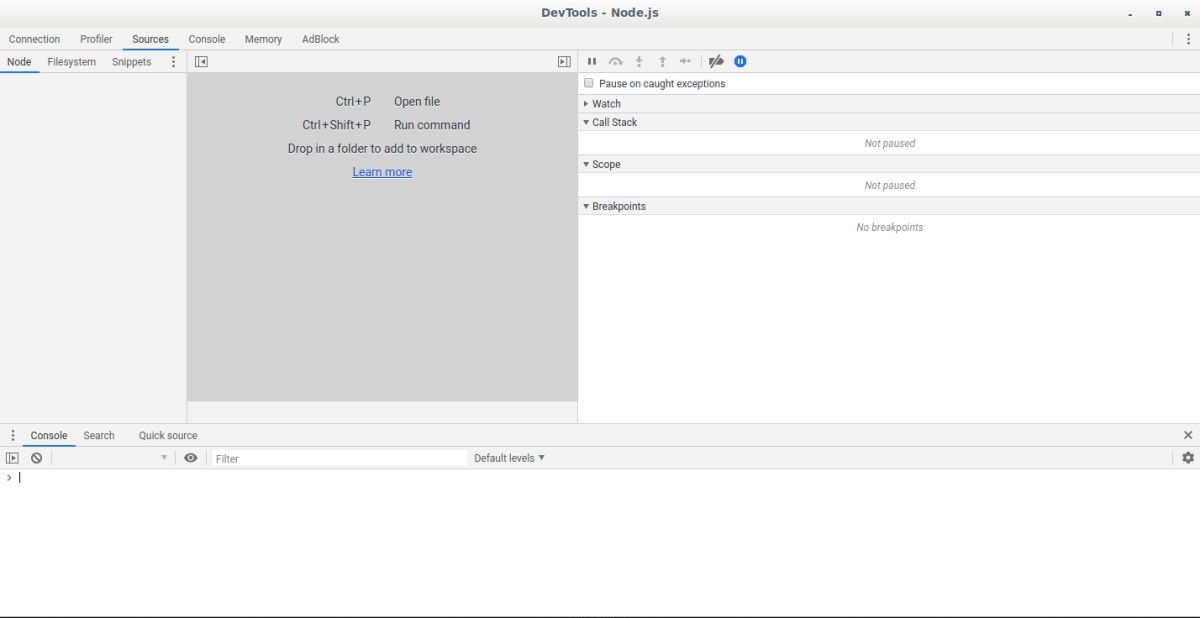This screenshot has width=1200, height=618.
Task: Hide the debugger pane icon
Action: click(564, 61)
